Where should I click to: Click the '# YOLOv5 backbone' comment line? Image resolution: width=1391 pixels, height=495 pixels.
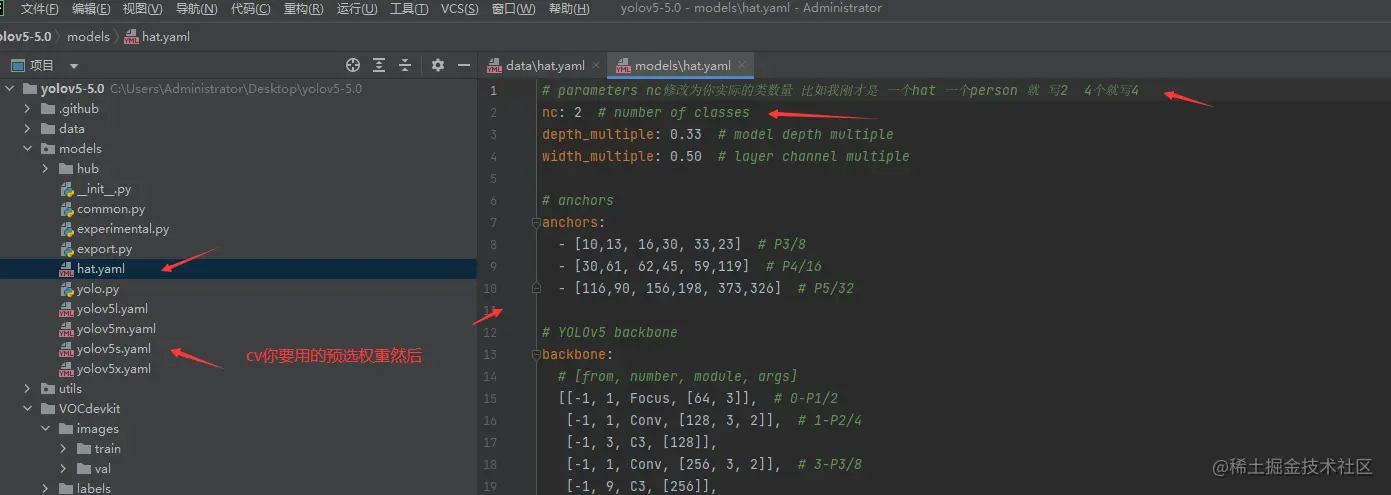pos(609,332)
